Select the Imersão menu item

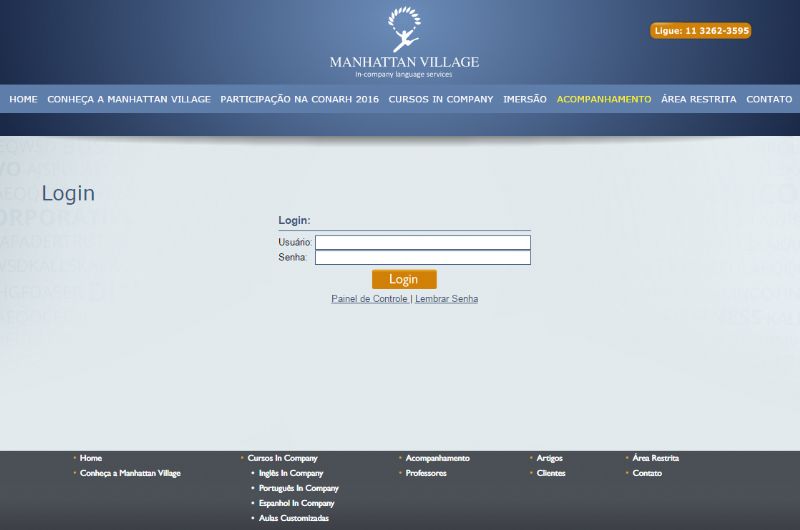[x=524, y=99]
